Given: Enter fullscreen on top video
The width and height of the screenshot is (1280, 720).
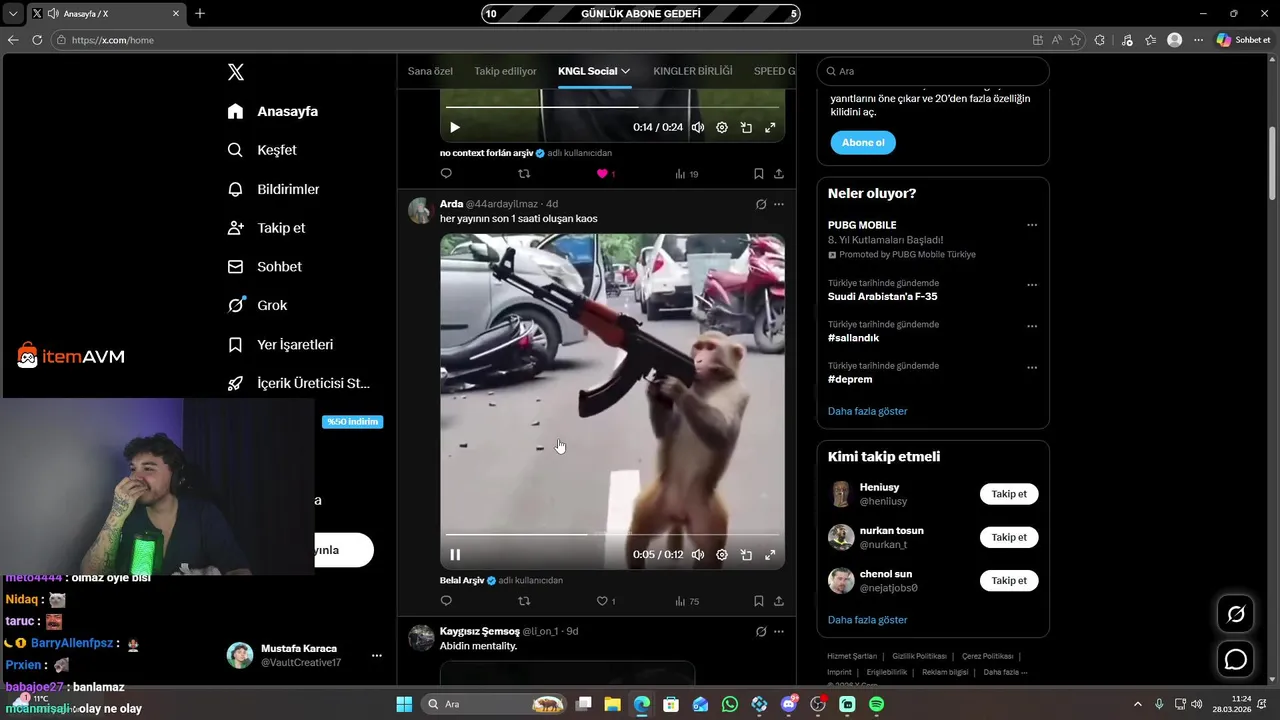Looking at the screenshot, I should (x=770, y=127).
